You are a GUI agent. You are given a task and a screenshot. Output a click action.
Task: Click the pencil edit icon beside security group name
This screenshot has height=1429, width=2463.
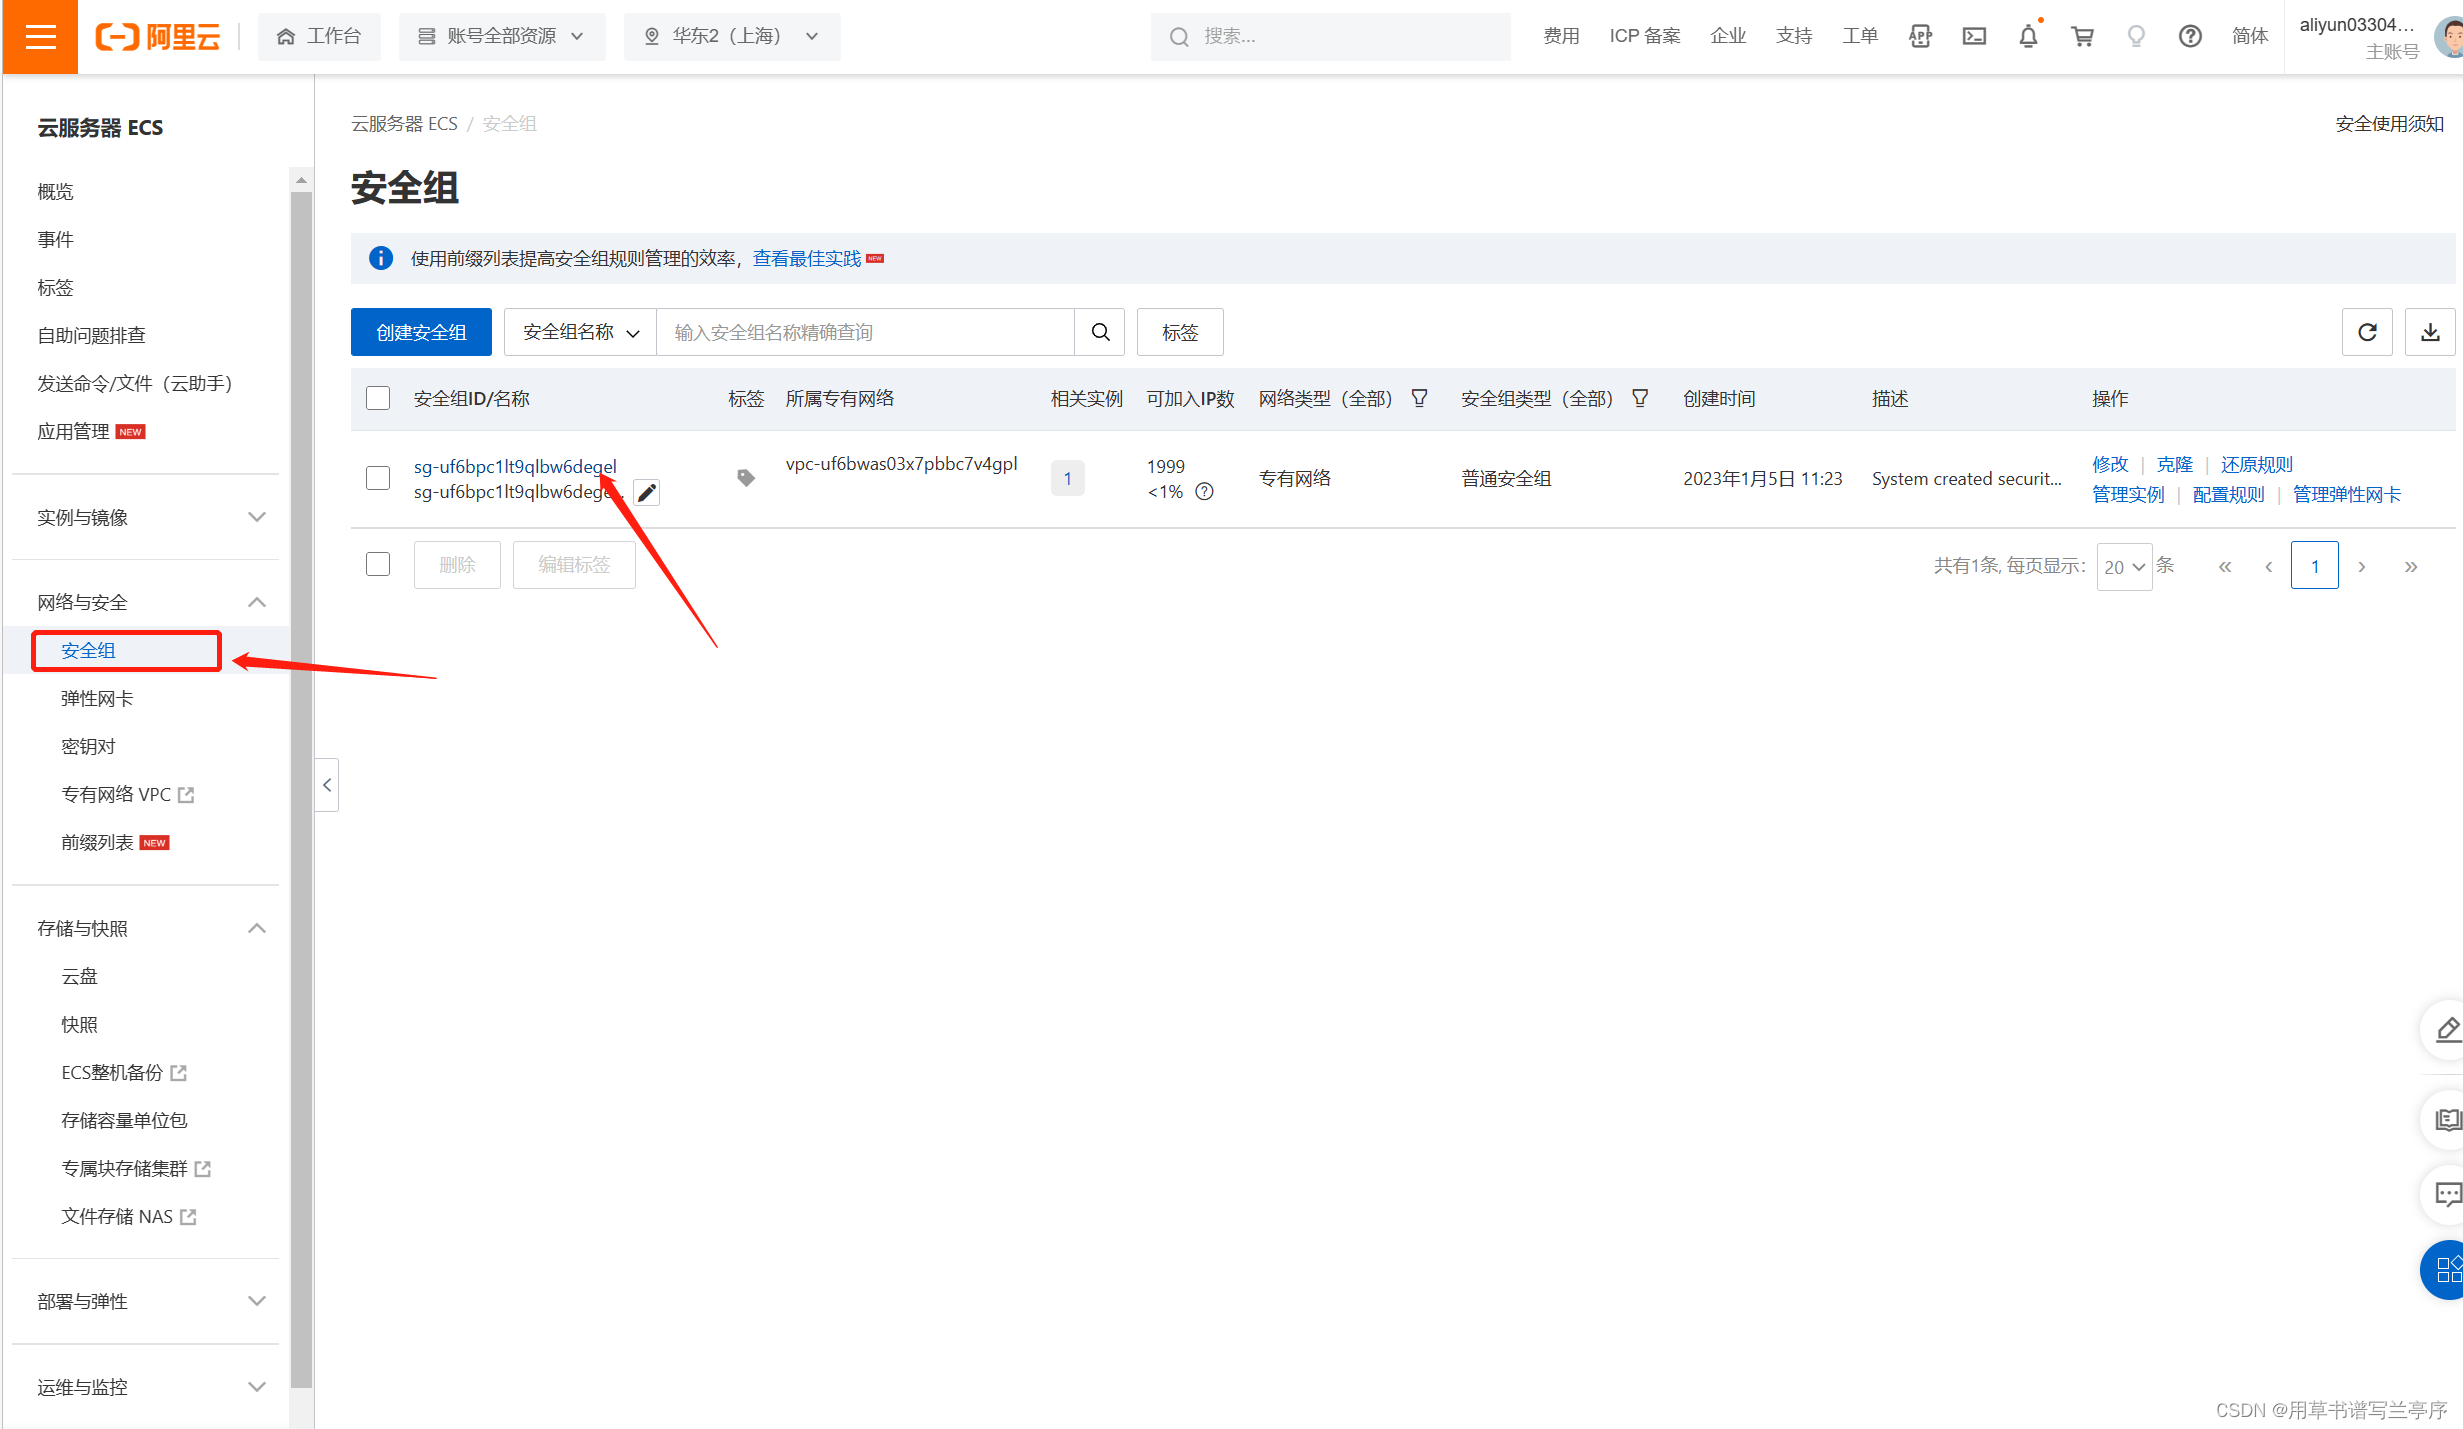coord(647,493)
